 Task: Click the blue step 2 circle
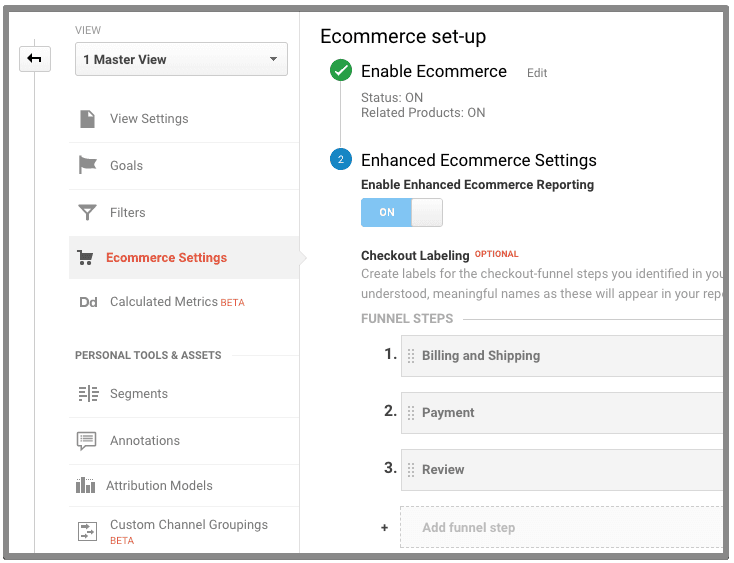[341, 159]
